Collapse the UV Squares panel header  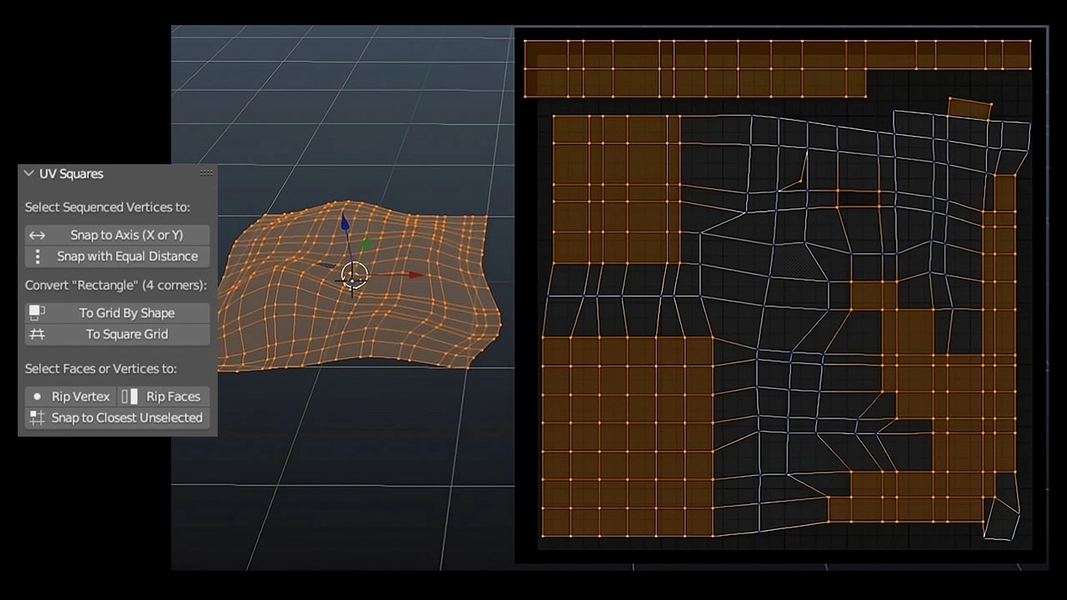(27, 173)
